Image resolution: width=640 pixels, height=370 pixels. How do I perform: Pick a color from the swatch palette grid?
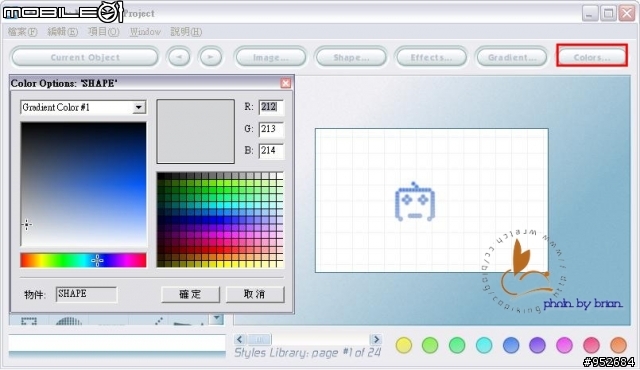point(220,220)
